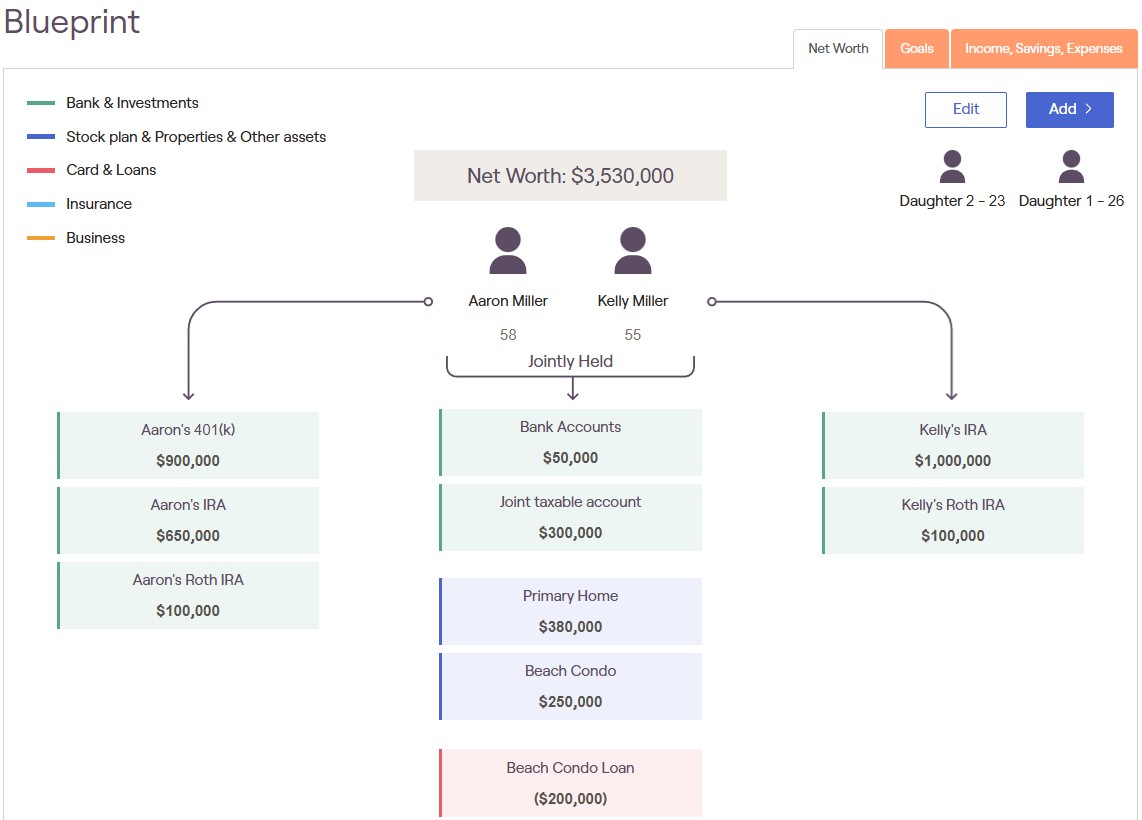Click the Net Worth total banner
This screenshot has width=1142, height=820.
[x=570, y=176]
